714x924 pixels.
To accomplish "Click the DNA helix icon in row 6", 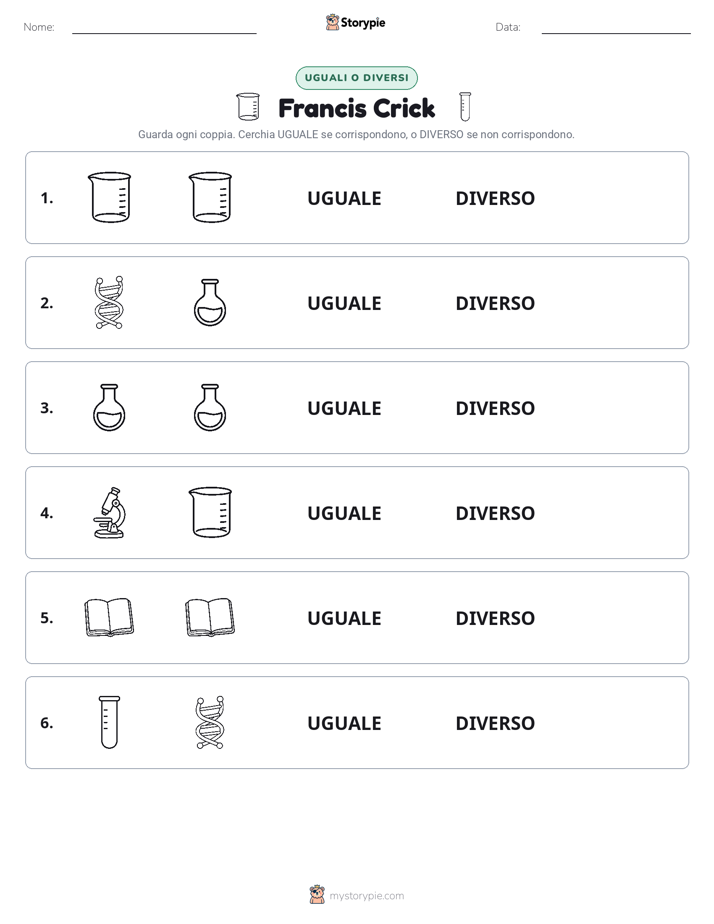I will click(210, 722).
